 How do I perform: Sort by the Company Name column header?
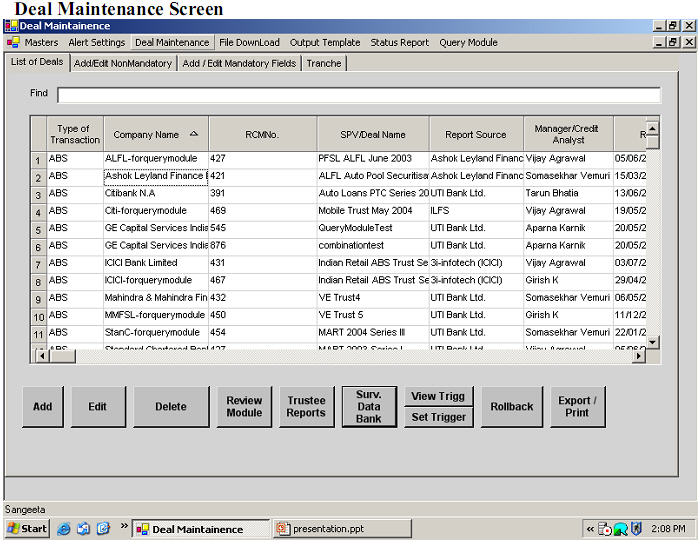tap(155, 134)
